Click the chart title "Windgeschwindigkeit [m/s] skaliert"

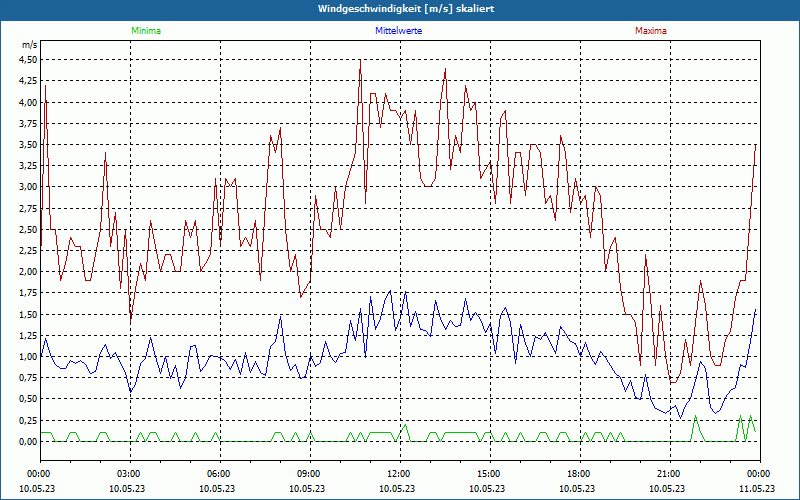click(x=406, y=9)
